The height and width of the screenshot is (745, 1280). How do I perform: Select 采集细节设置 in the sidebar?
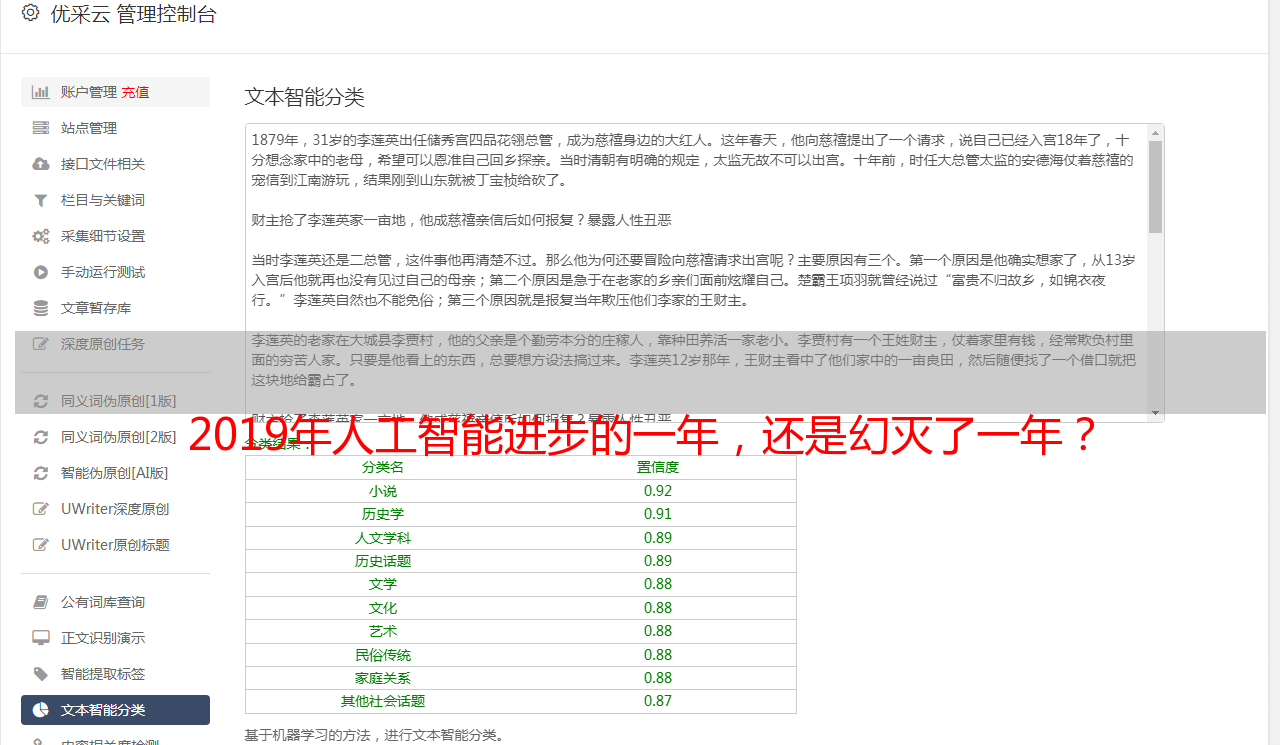115,236
